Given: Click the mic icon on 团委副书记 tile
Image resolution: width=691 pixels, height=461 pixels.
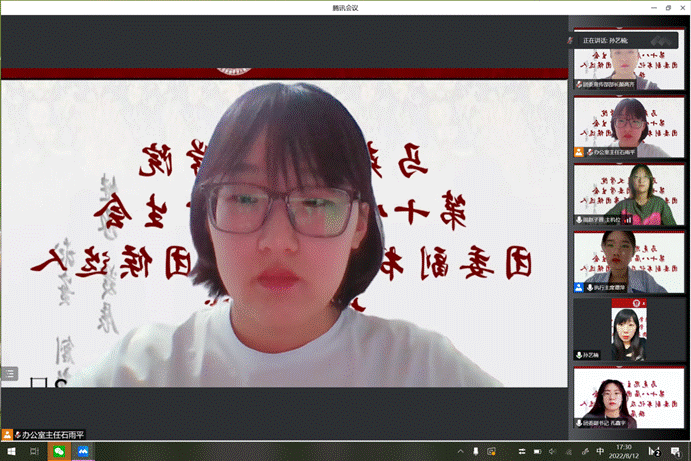Looking at the screenshot, I should (x=579, y=423).
